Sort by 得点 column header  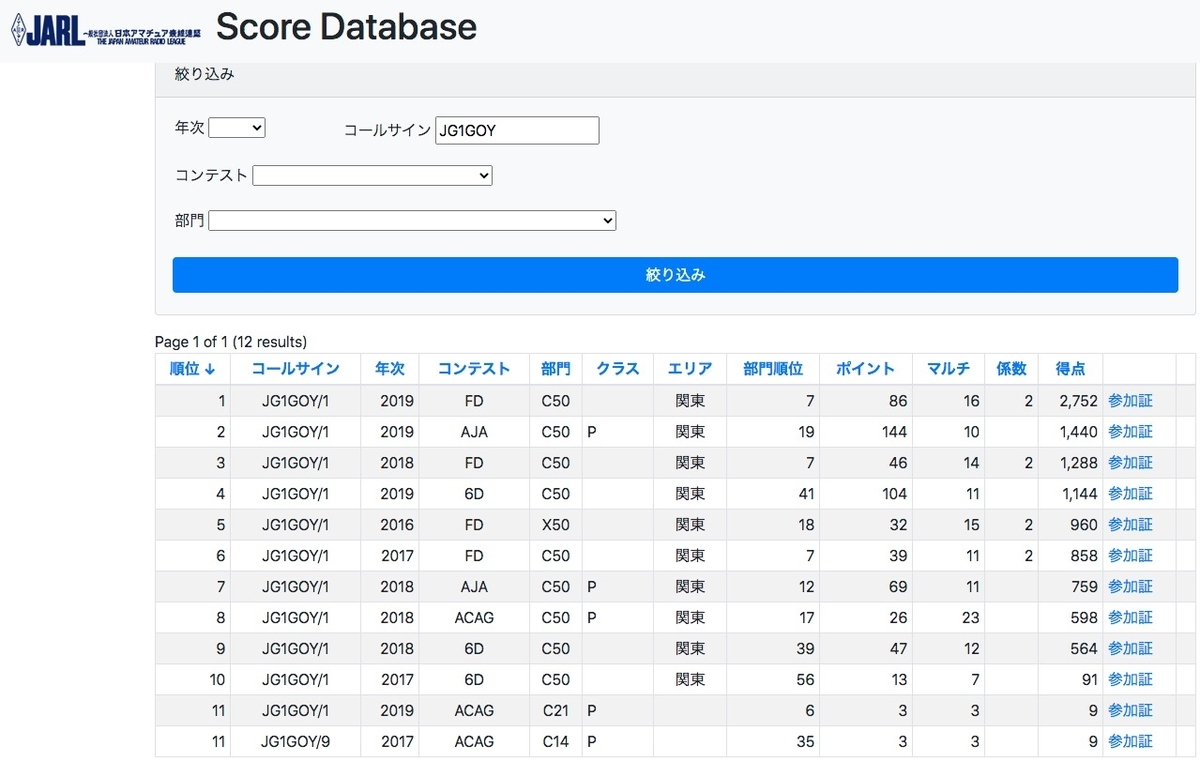point(1070,369)
